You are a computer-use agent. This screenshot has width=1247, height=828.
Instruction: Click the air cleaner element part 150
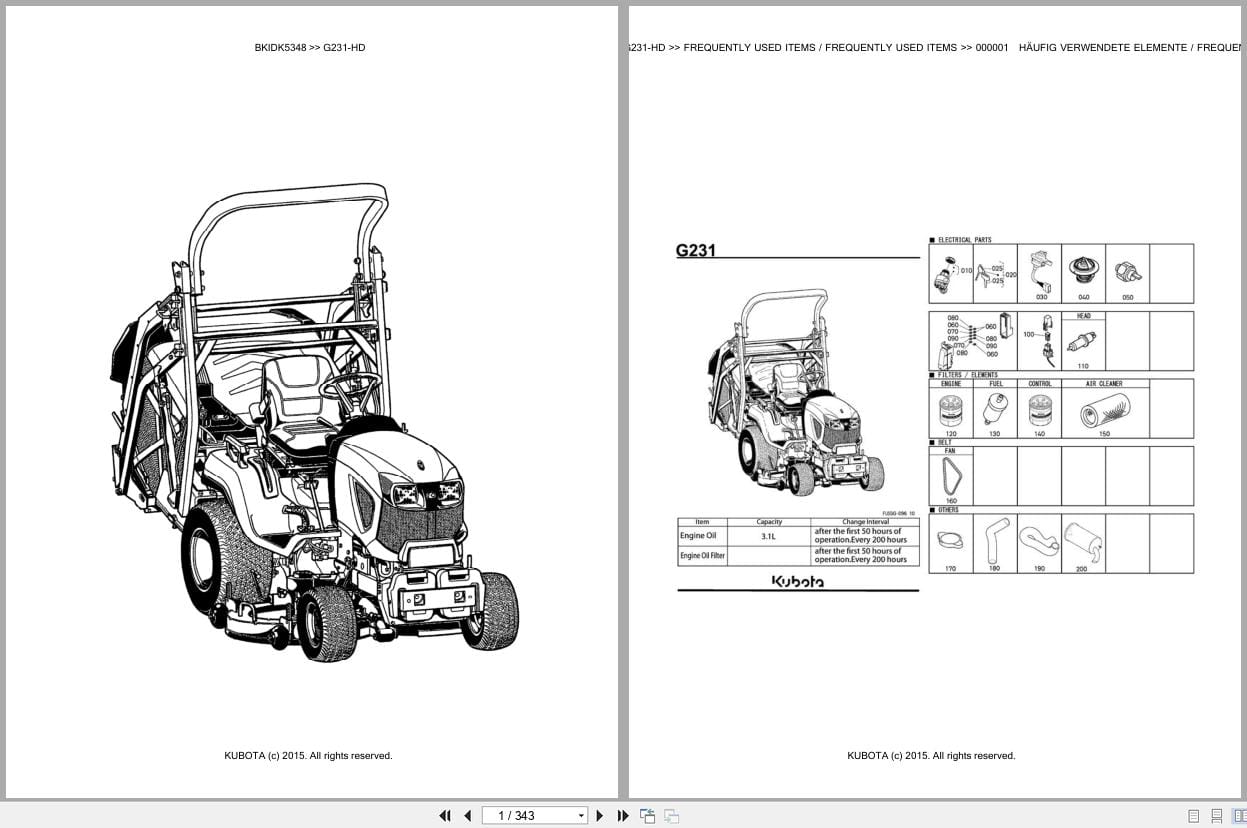pos(1104,411)
